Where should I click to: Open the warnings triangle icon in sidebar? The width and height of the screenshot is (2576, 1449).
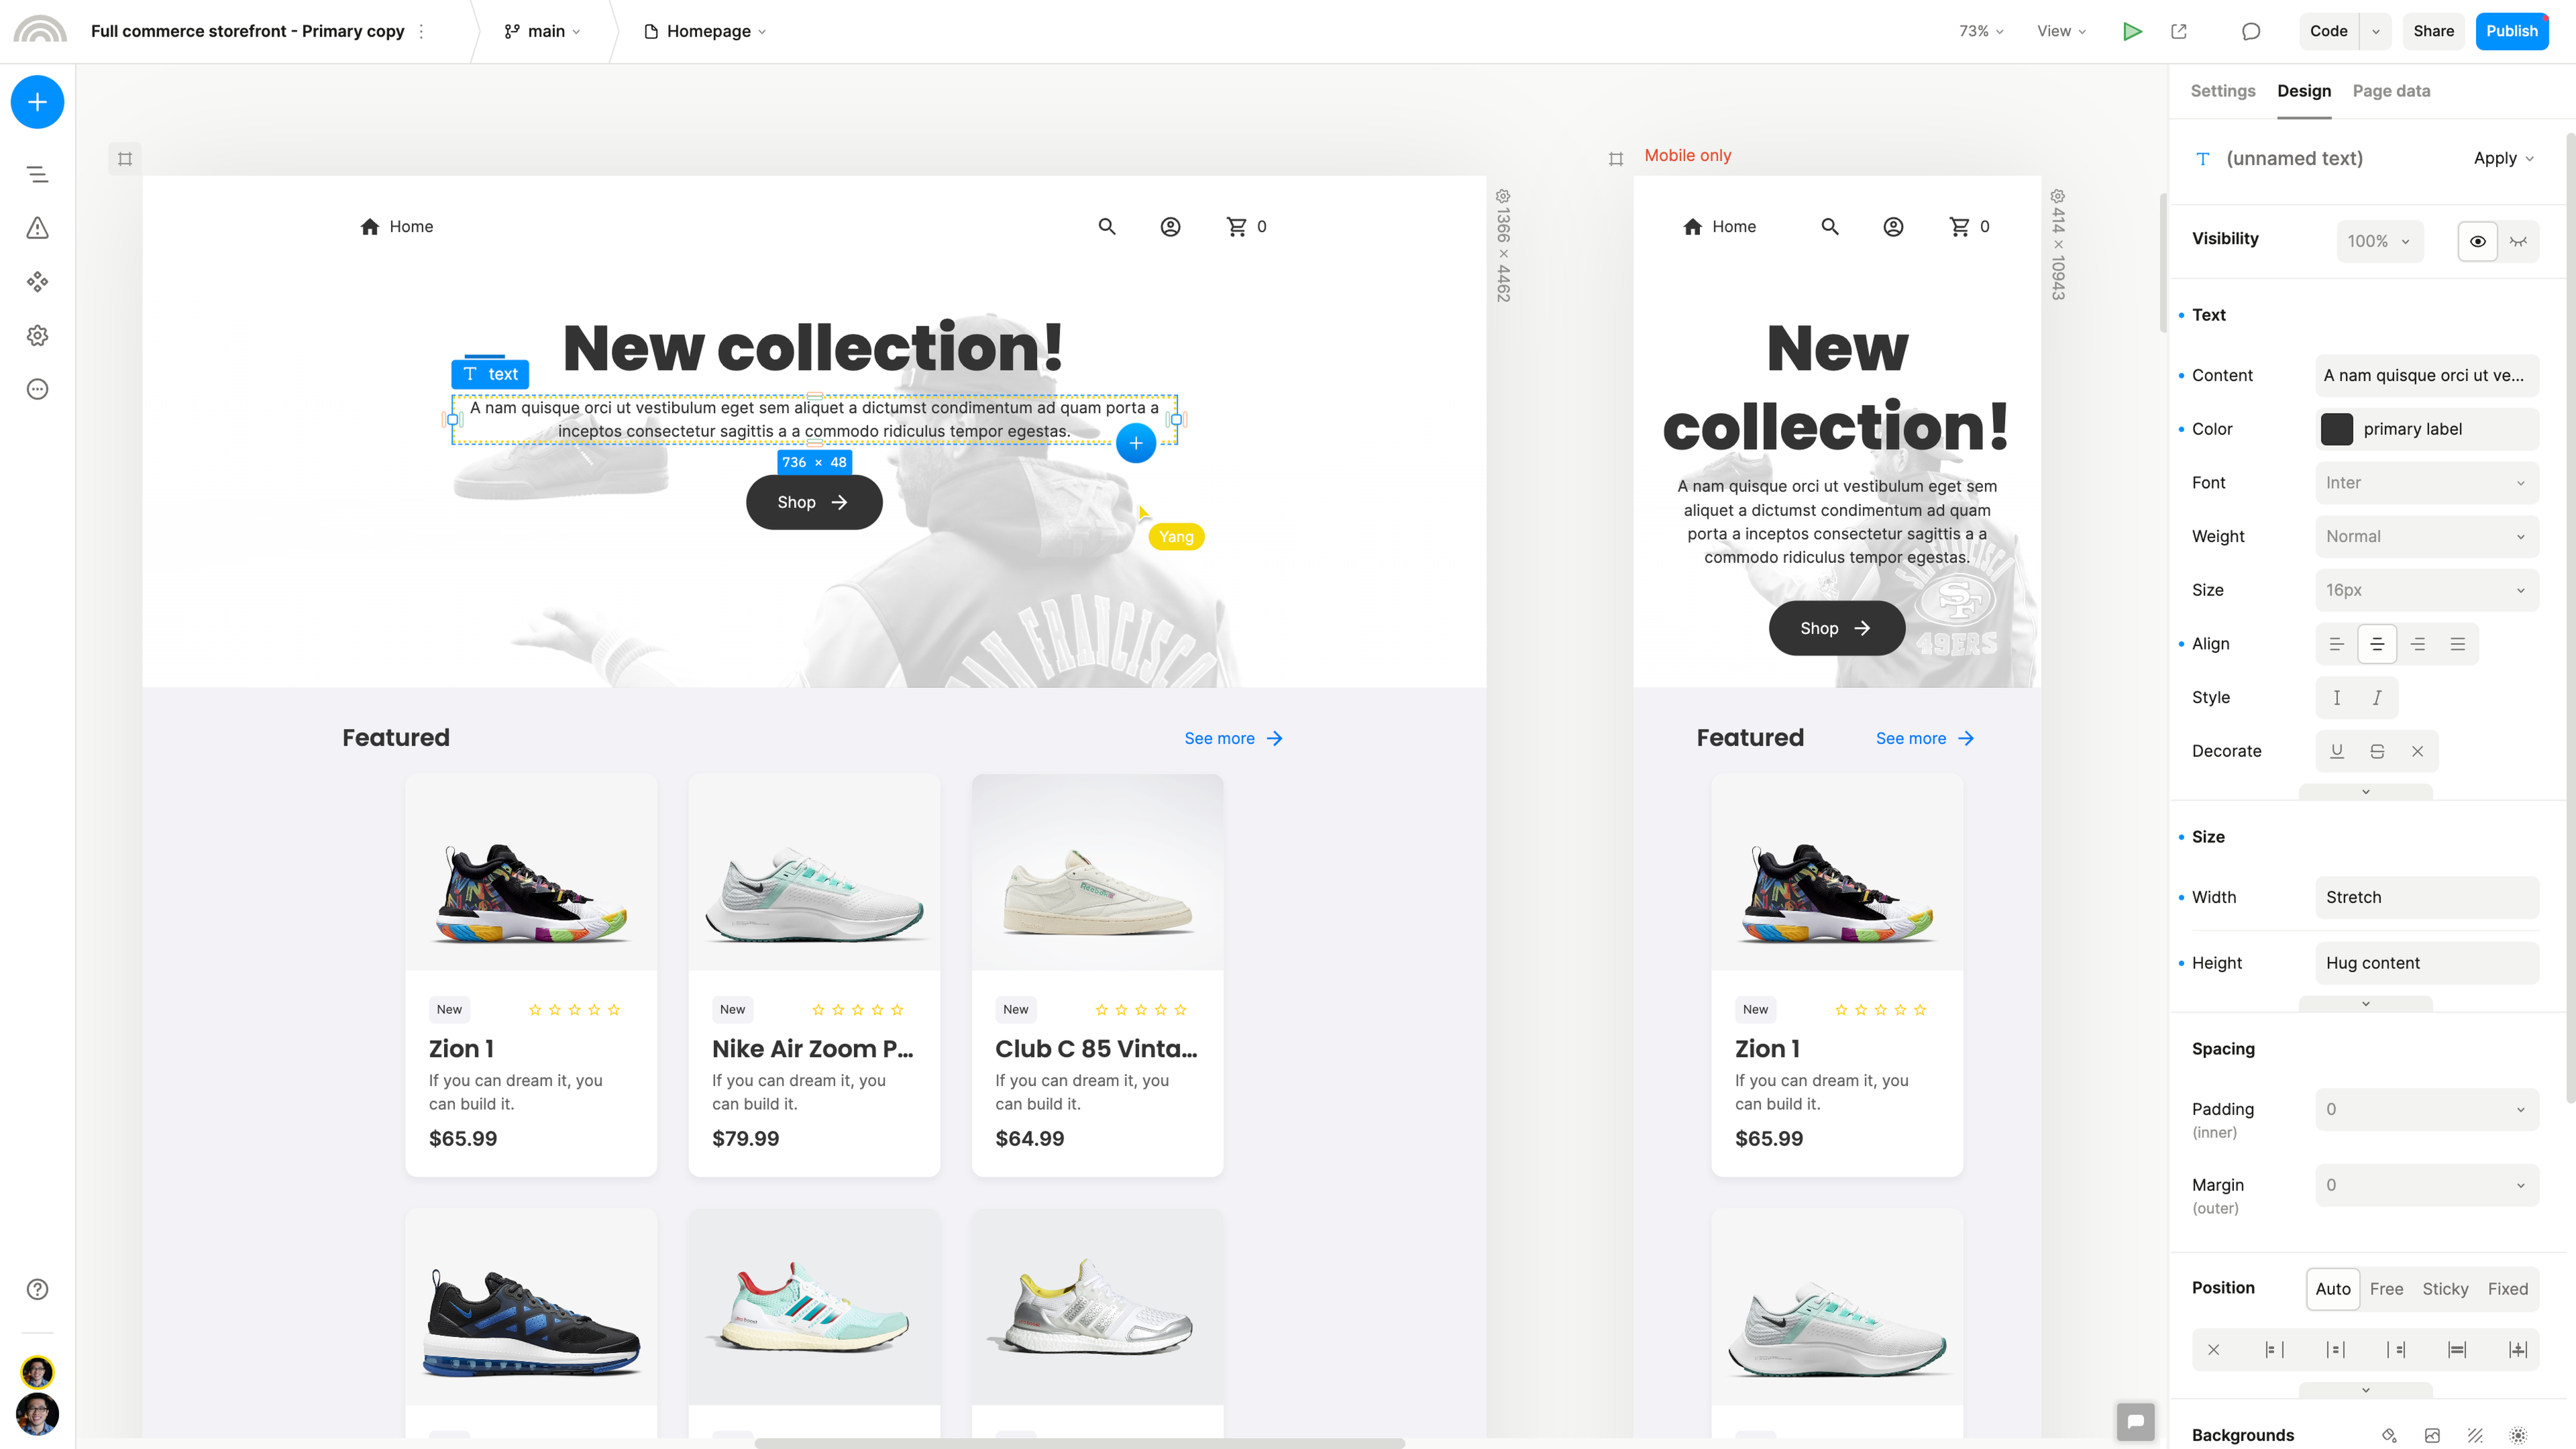tap(37, 228)
